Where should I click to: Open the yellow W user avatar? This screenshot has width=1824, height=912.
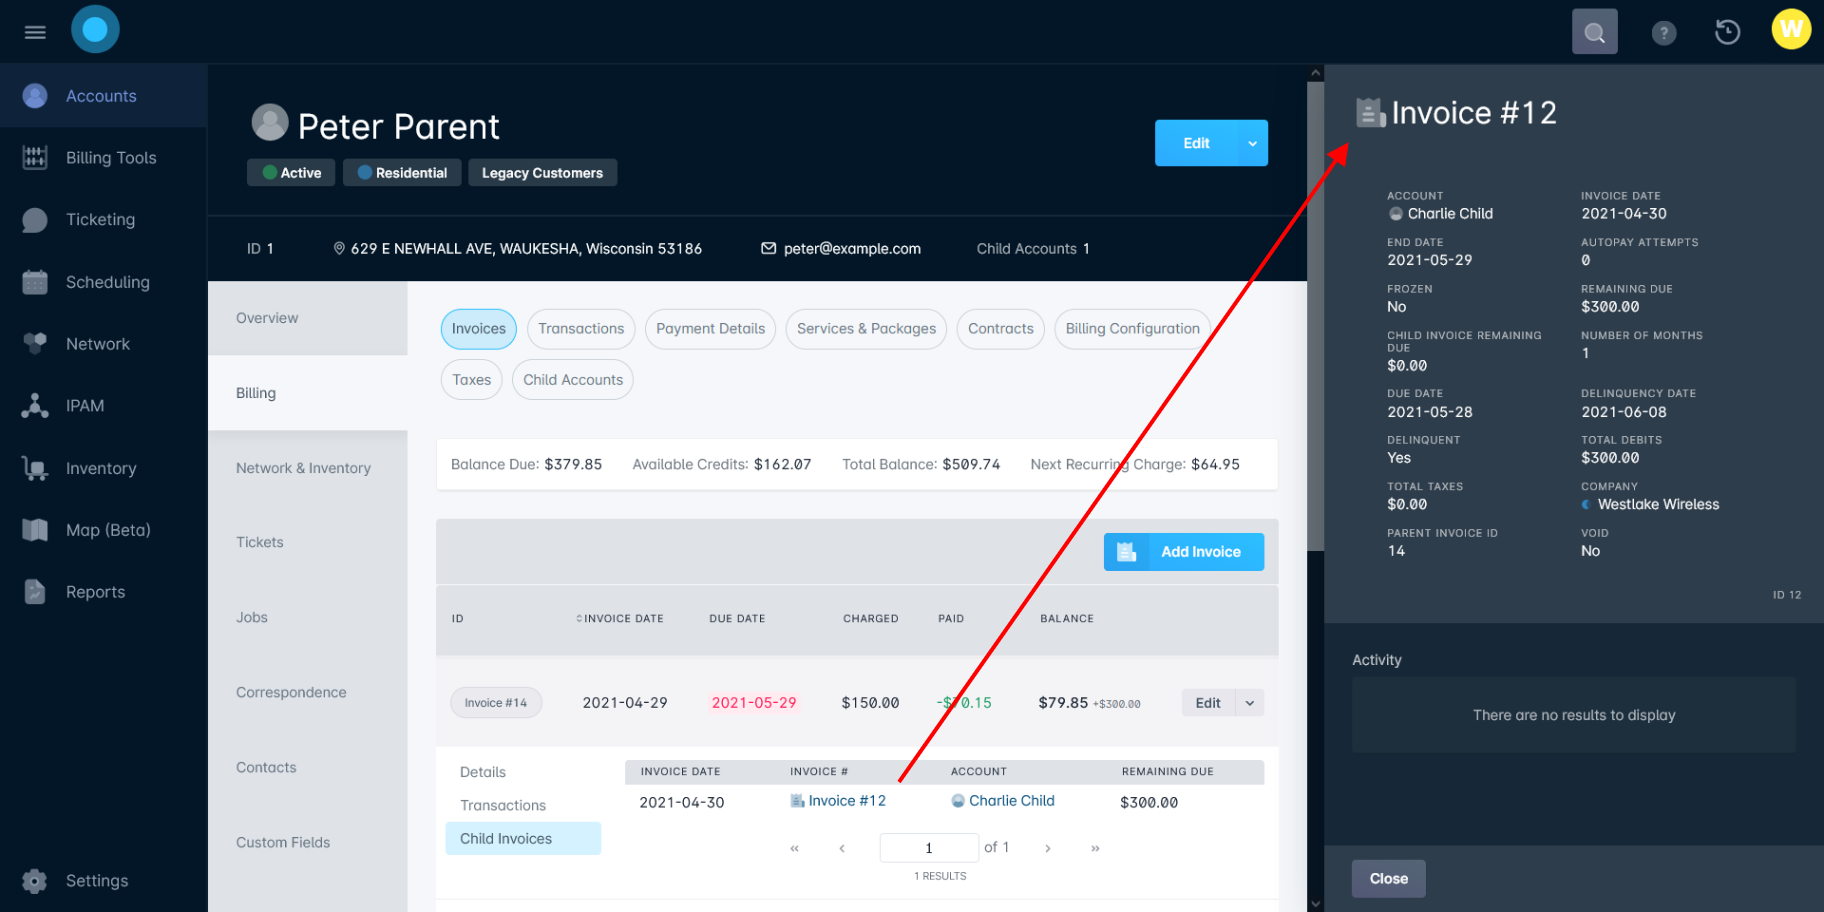[1791, 29]
